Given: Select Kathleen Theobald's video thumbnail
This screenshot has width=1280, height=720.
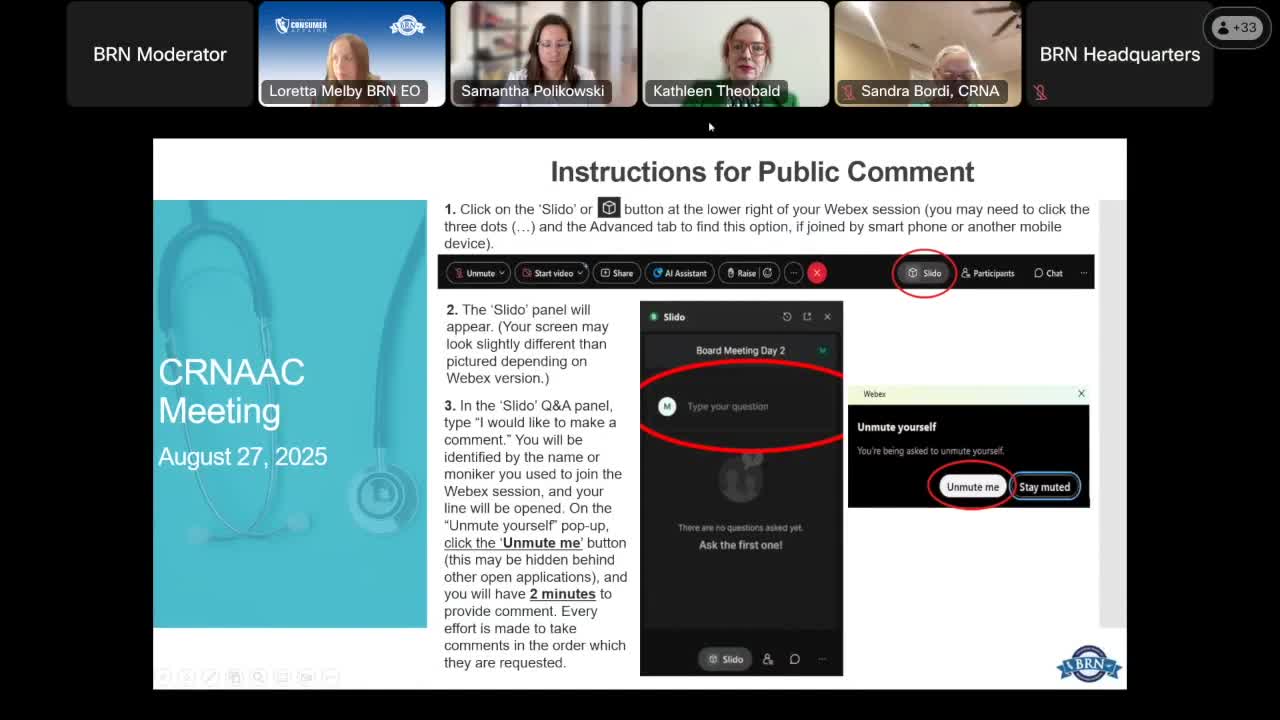Looking at the screenshot, I should (x=735, y=54).
